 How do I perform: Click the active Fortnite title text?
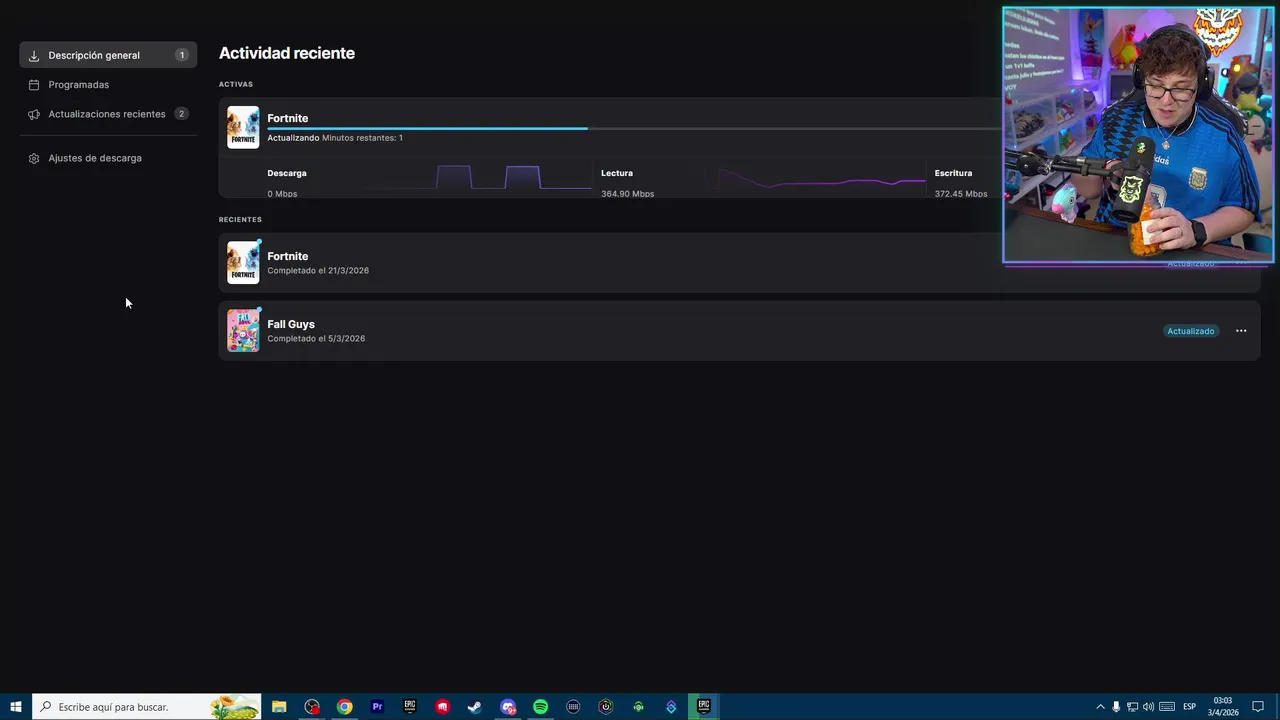(287, 118)
